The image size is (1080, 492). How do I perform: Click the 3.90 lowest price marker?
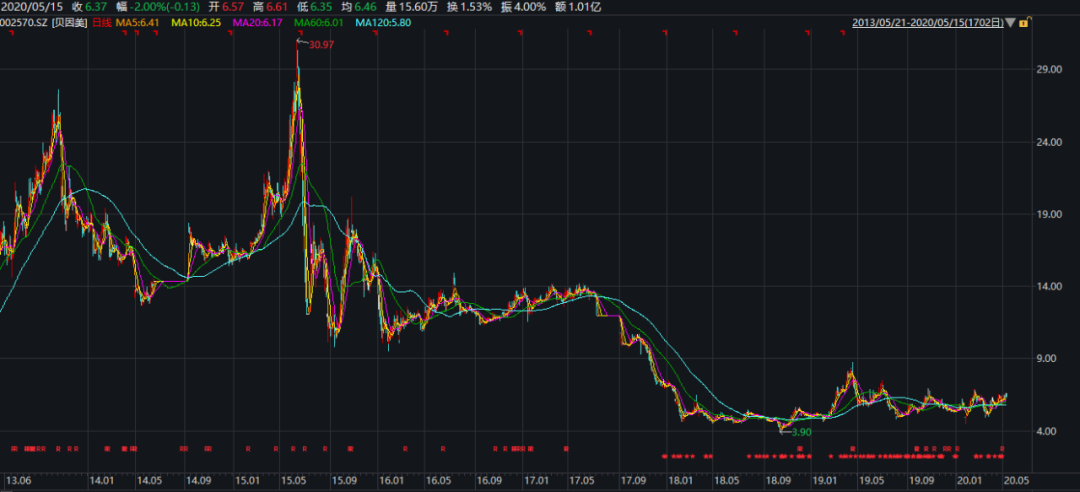pyautogui.click(x=801, y=431)
